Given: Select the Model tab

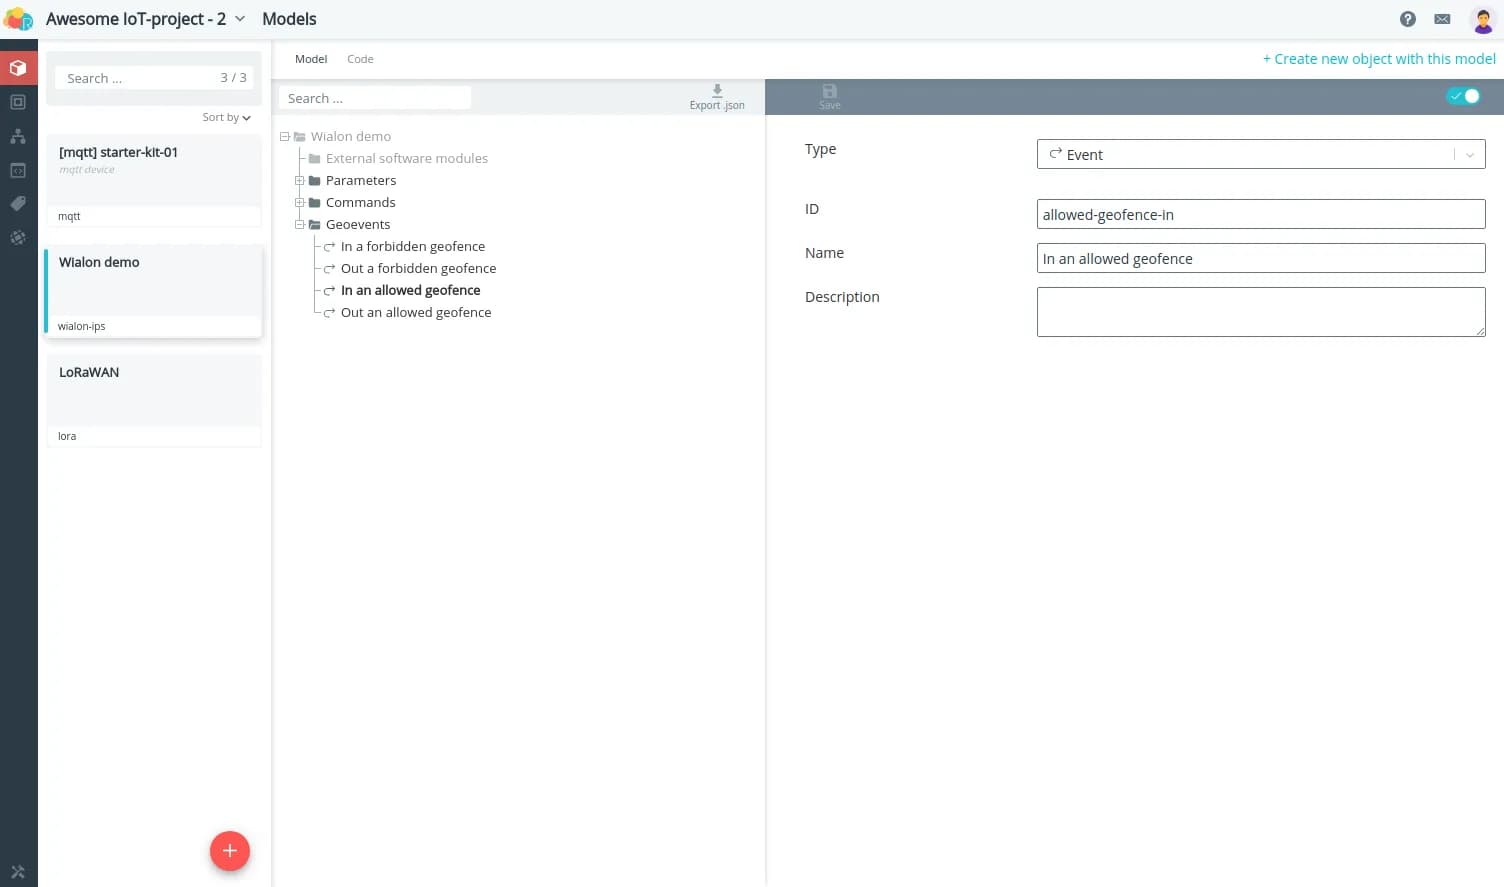Looking at the screenshot, I should (311, 59).
